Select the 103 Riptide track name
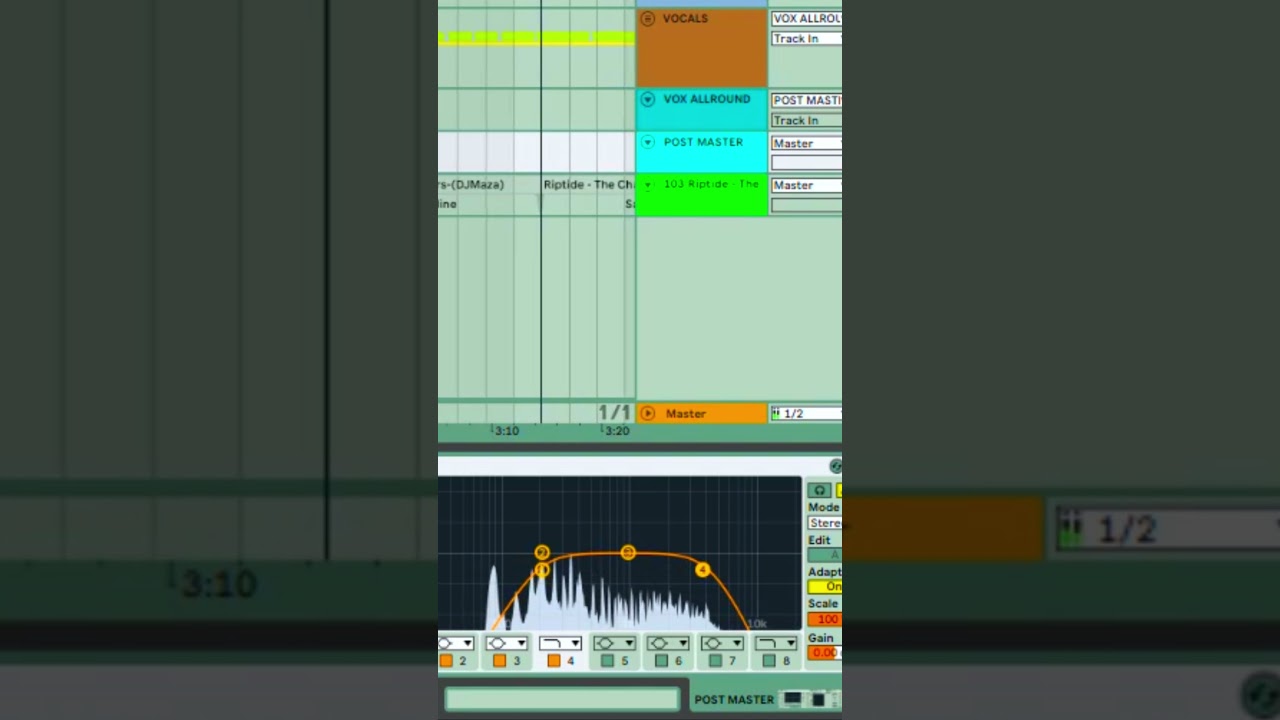The image size is (1280, 720). [711, 184]
